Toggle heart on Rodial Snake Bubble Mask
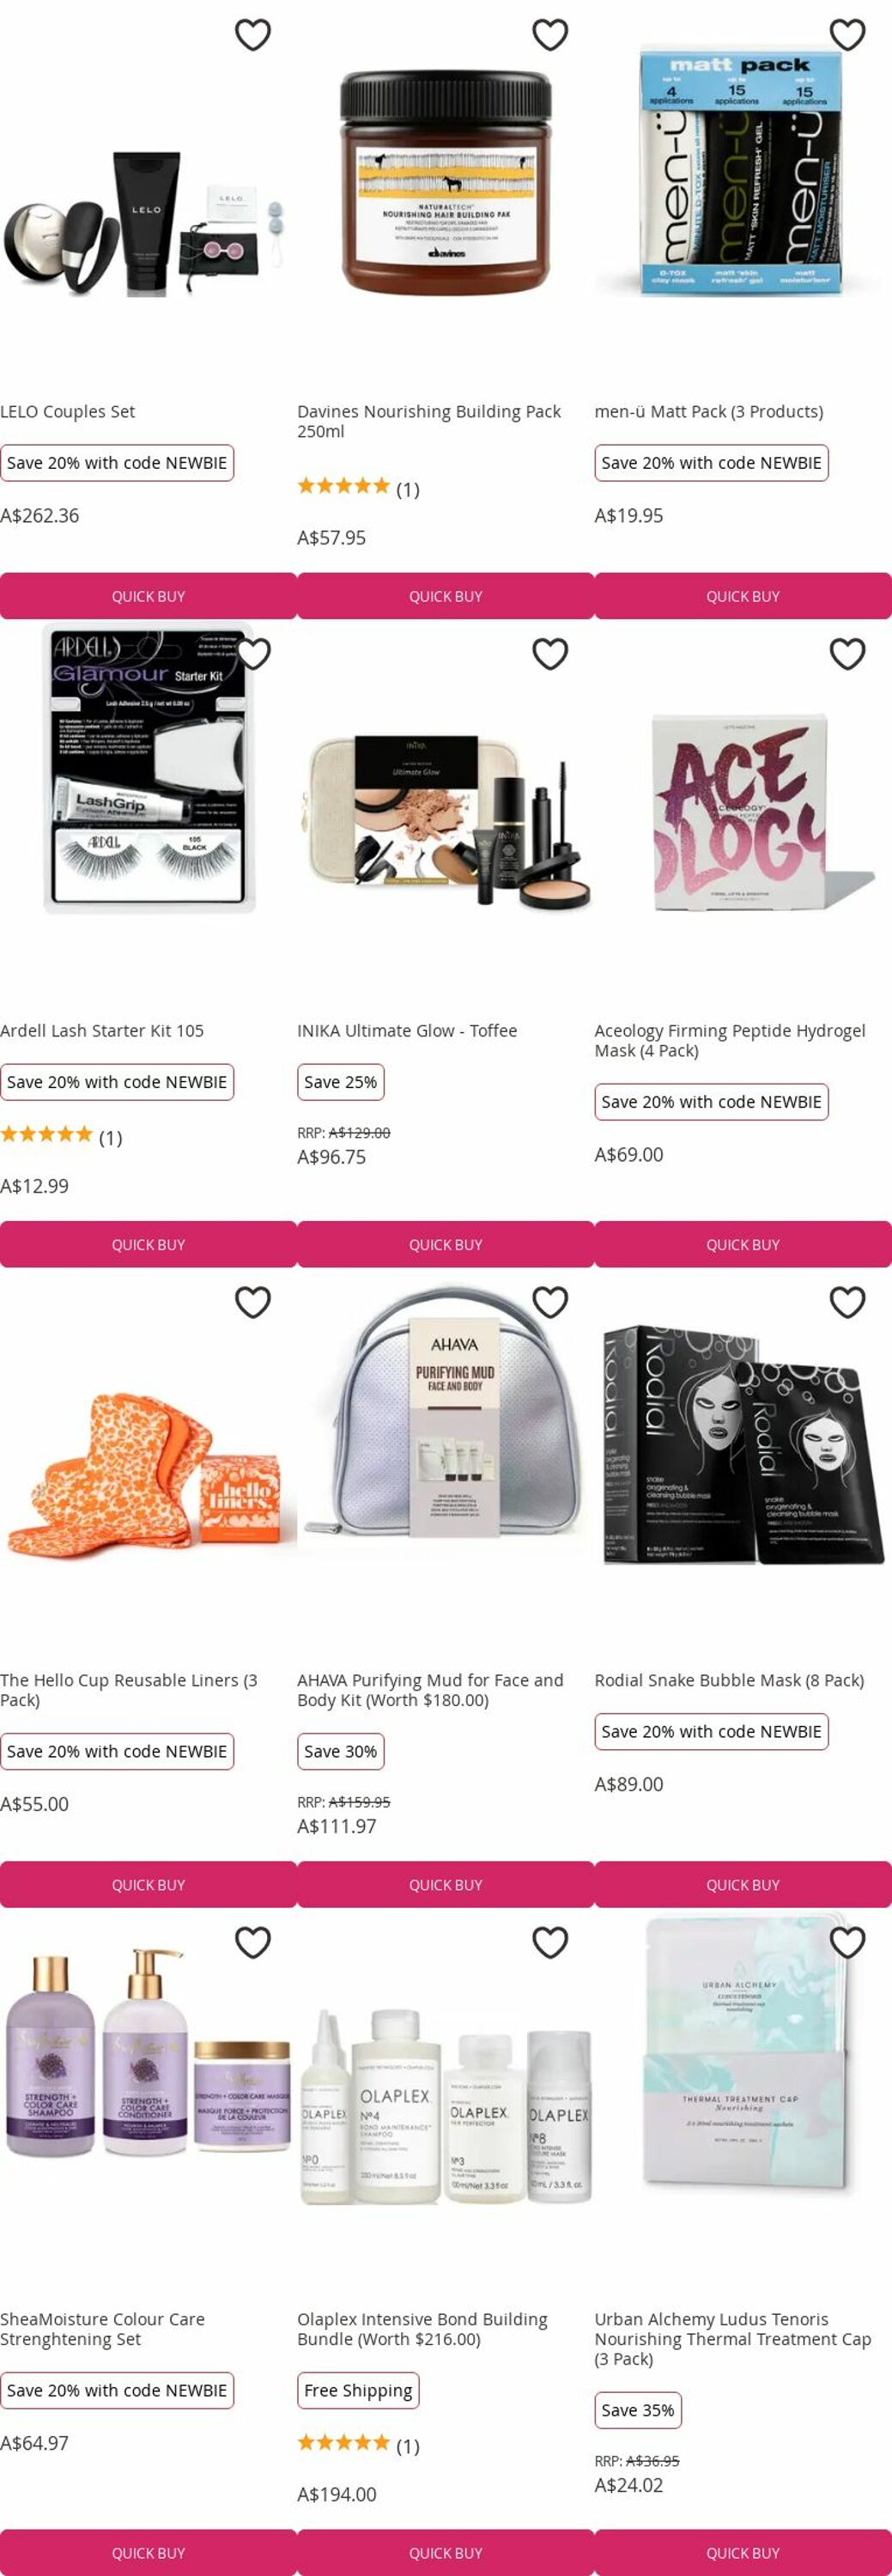 847,1302
